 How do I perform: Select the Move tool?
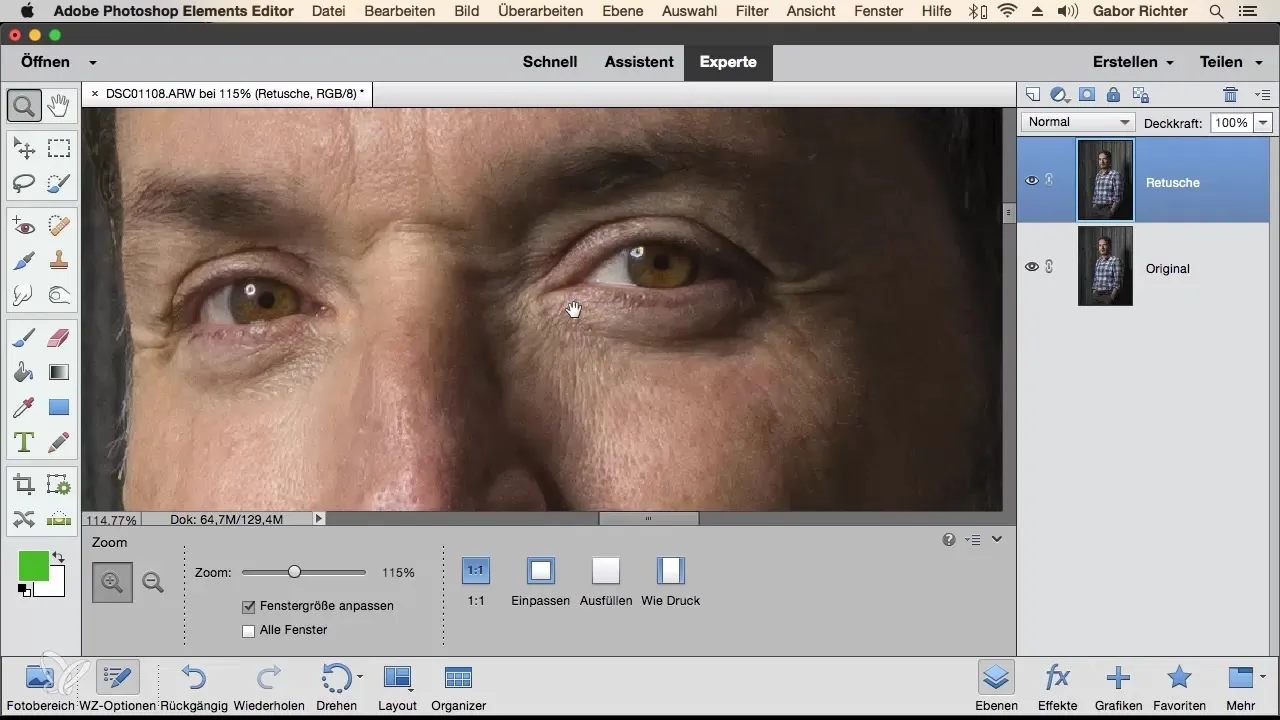[x=24, y=149]
